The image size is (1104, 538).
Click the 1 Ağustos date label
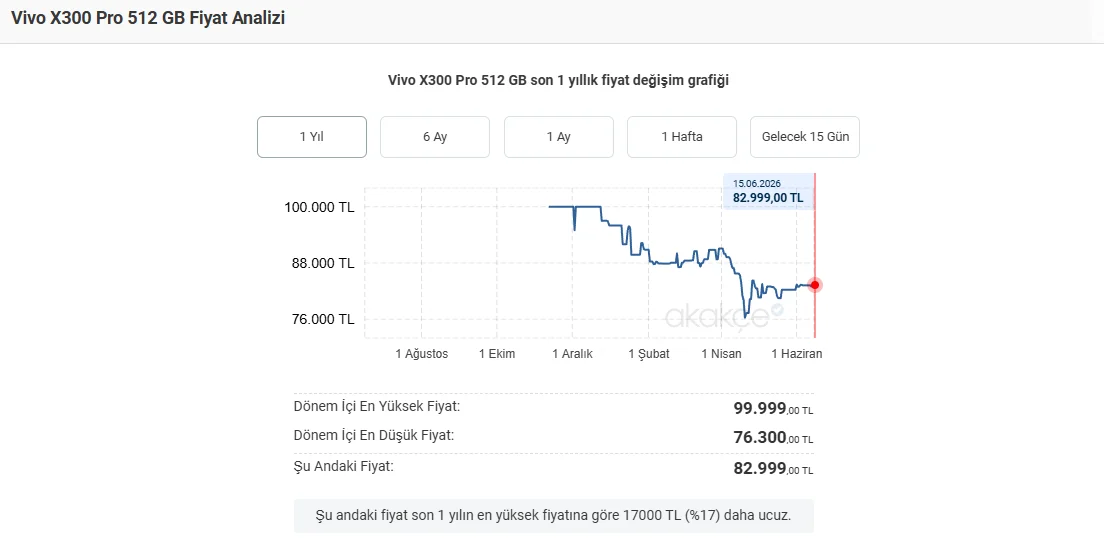[422, 354]
